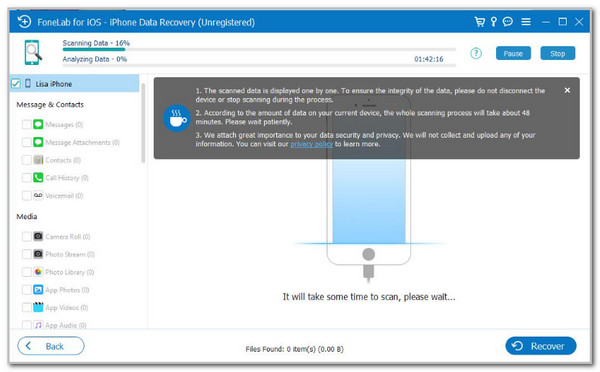The width and height of the screenshot is (600, 372).
Task: Check the Photo Stream checkbox
Action: pos(26,254)
